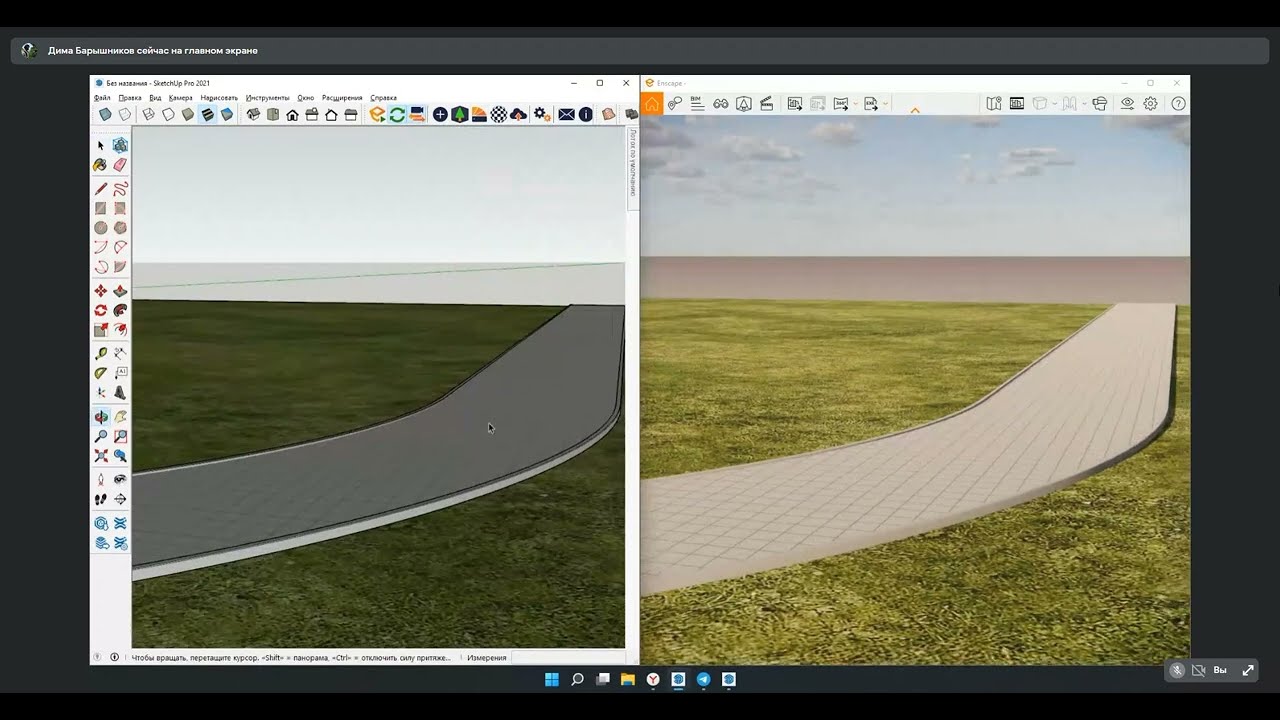Expand panorama export dropdown arrow
Image resolution: width=1280 pixels, height=720 pixels.
tap(857, 104)
